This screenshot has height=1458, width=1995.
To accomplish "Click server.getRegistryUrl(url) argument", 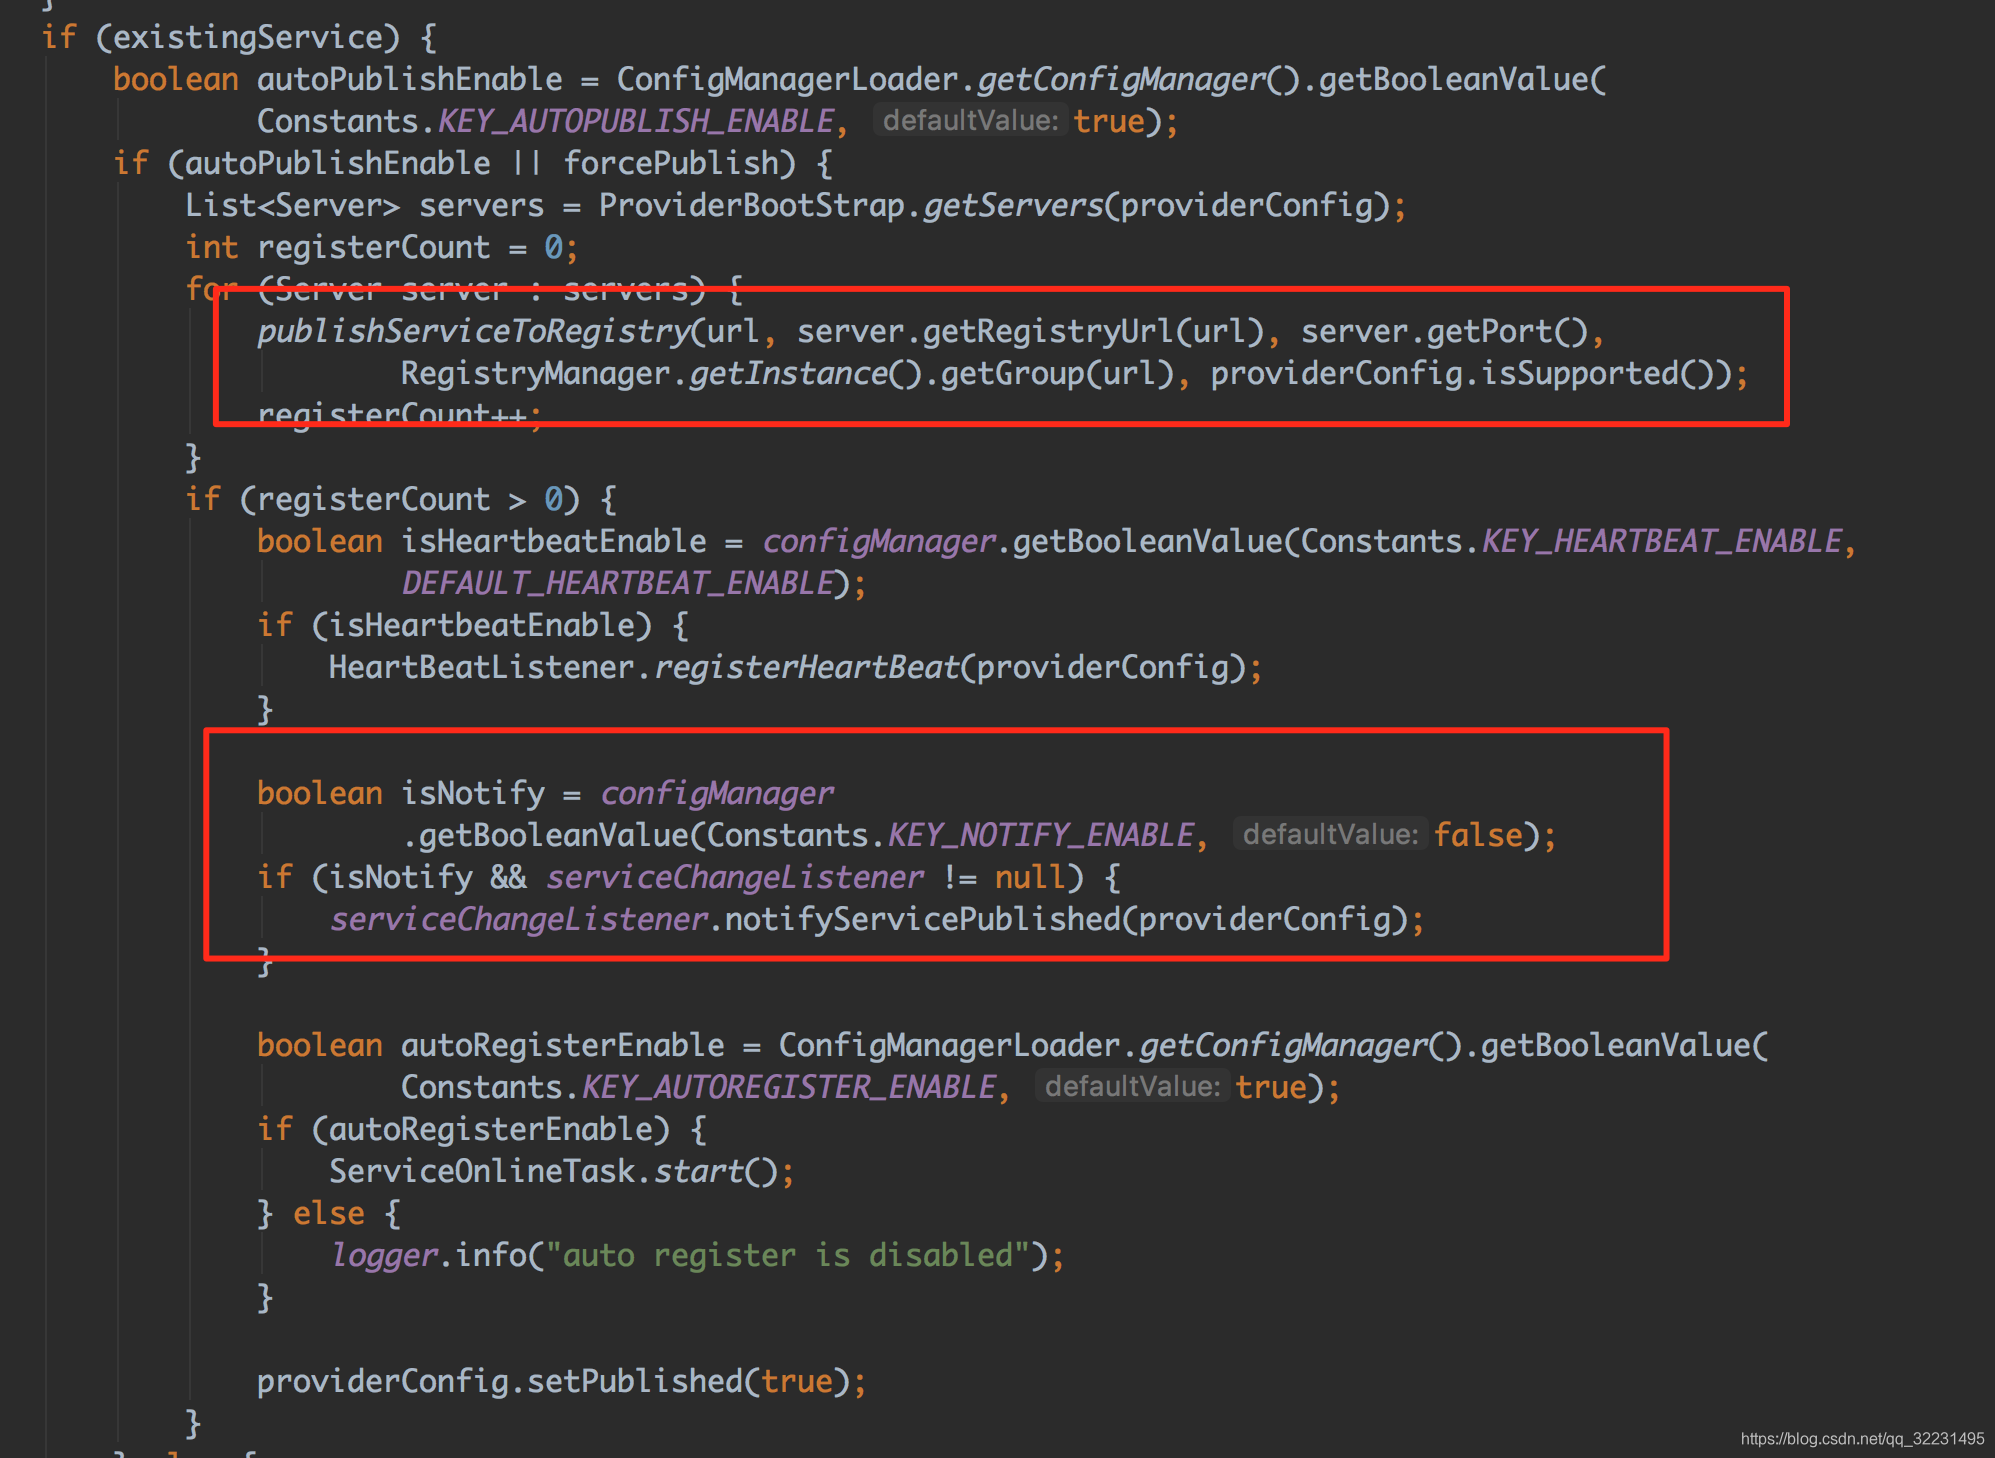I will click(1030, 331).
